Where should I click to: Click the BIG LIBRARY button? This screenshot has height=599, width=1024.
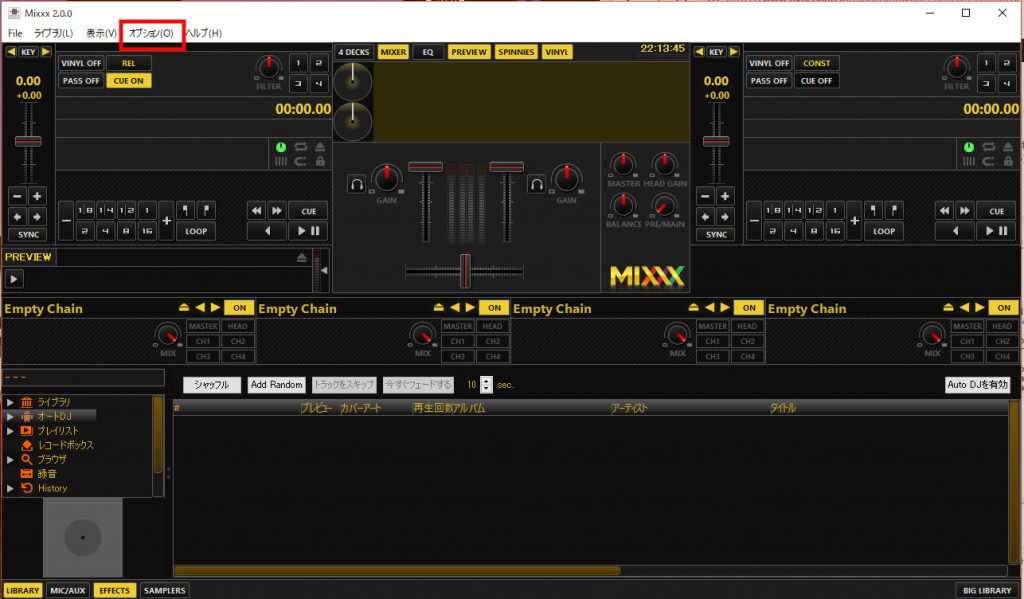point(987,590)
